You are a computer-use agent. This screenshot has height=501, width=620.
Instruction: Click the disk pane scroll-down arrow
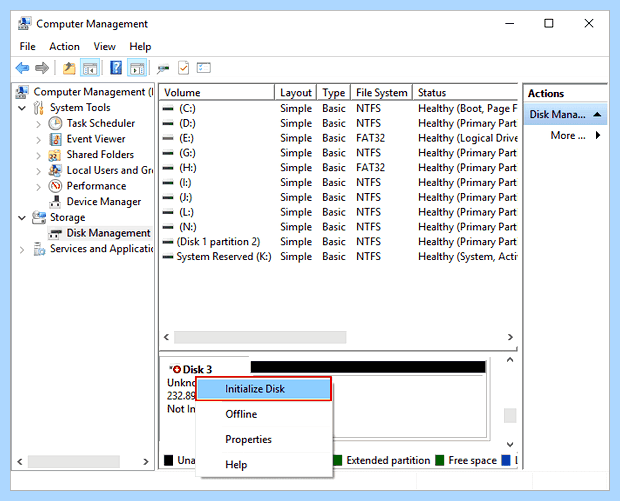(x=510, y=444)
